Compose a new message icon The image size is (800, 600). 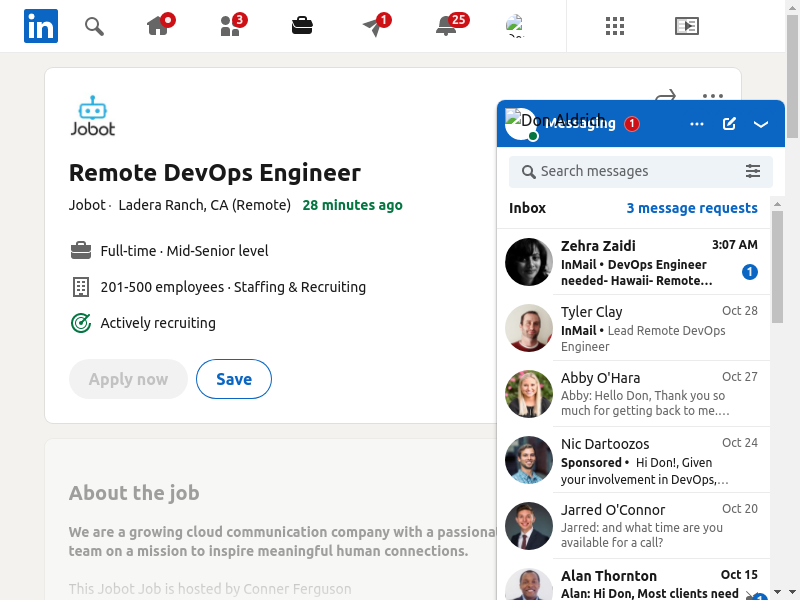coord(729,124)
